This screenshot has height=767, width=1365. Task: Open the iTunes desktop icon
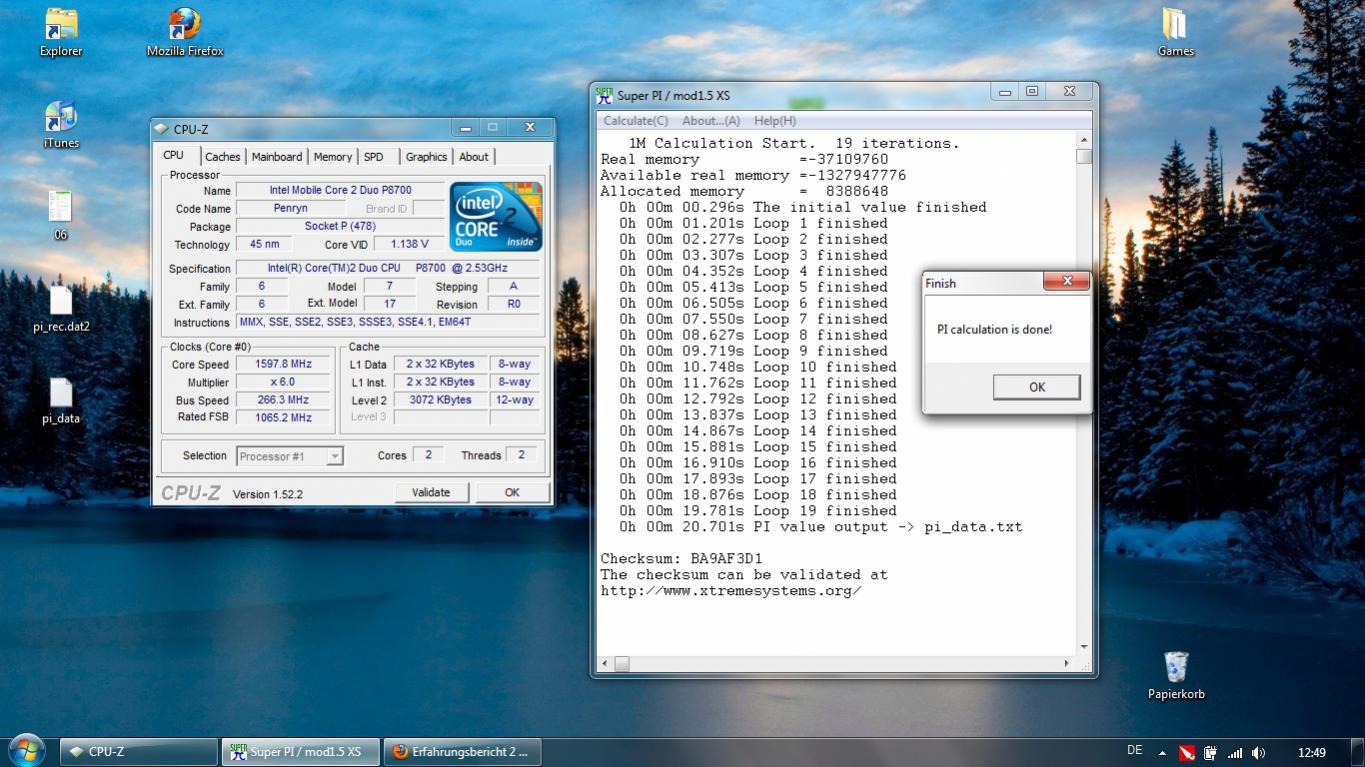tap(61, 124)
